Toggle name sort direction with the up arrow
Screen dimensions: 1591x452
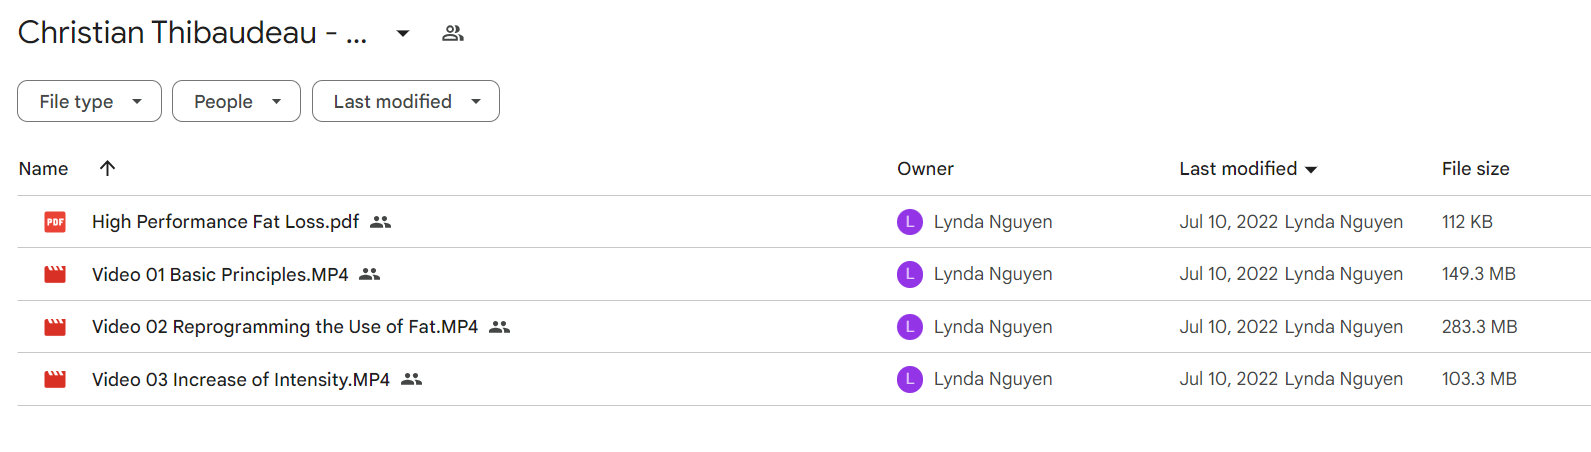pos(107,168)
